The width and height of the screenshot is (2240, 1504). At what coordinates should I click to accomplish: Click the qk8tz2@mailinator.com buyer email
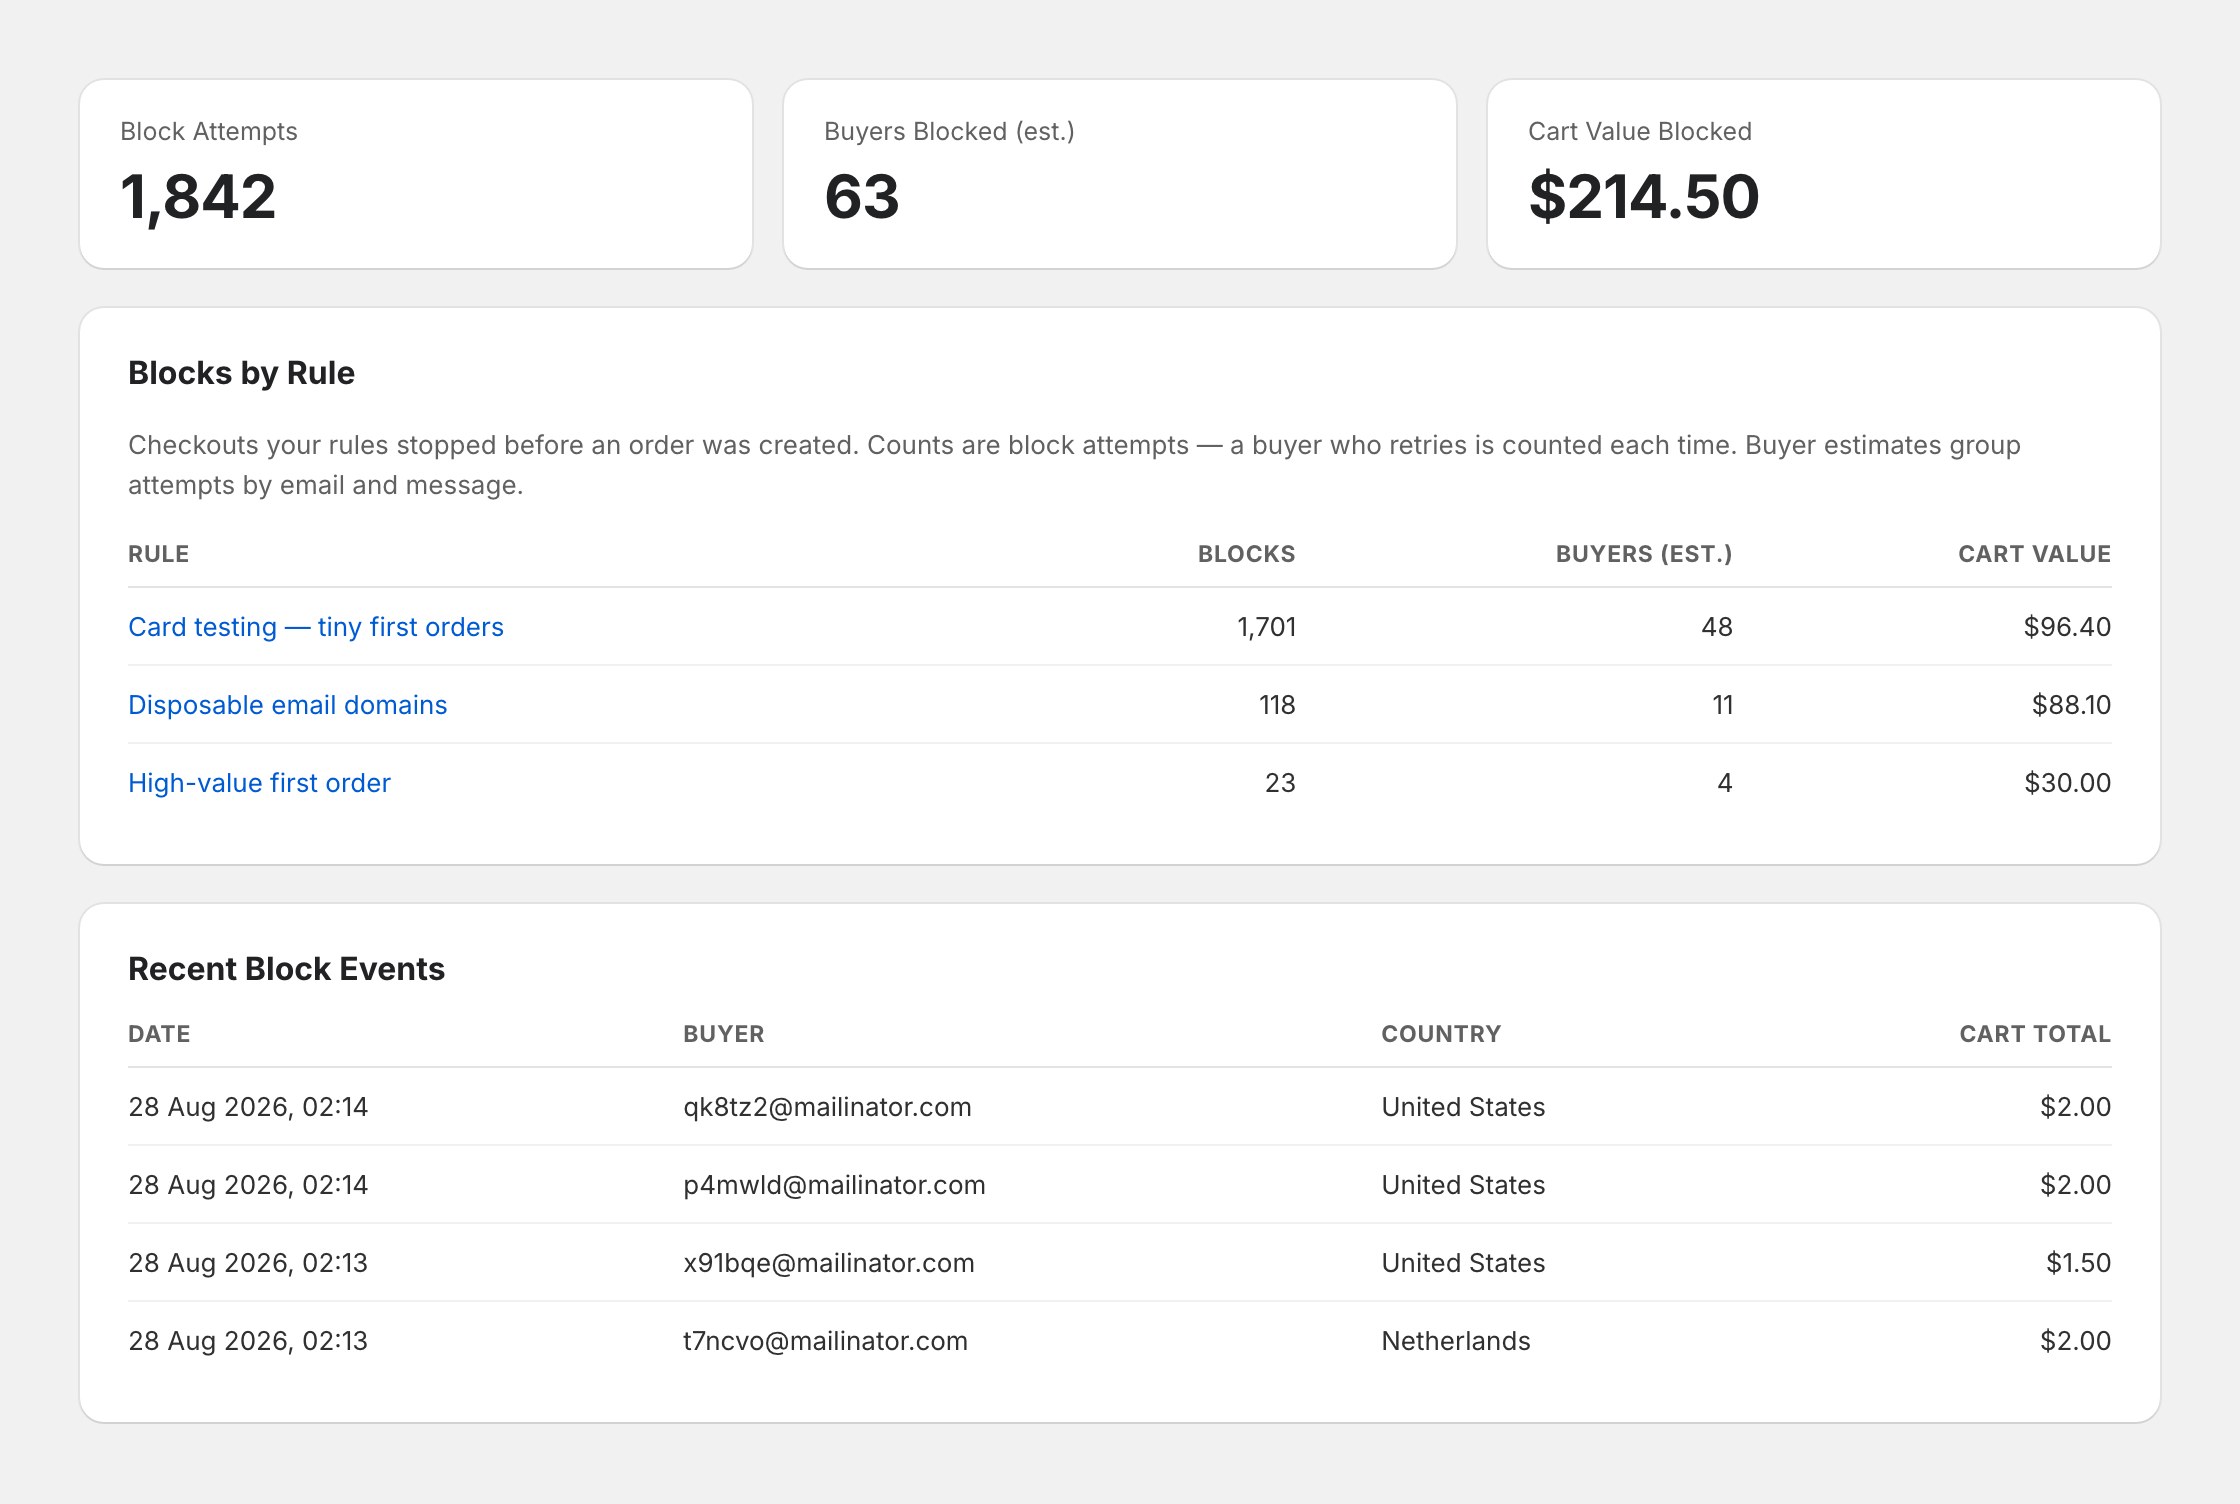coord(827,1107)
